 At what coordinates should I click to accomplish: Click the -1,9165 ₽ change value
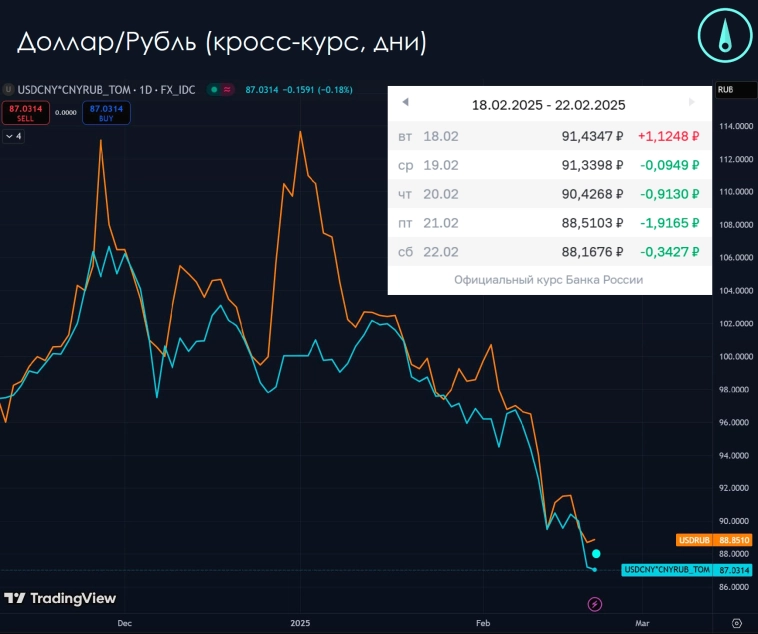[670, 223]
